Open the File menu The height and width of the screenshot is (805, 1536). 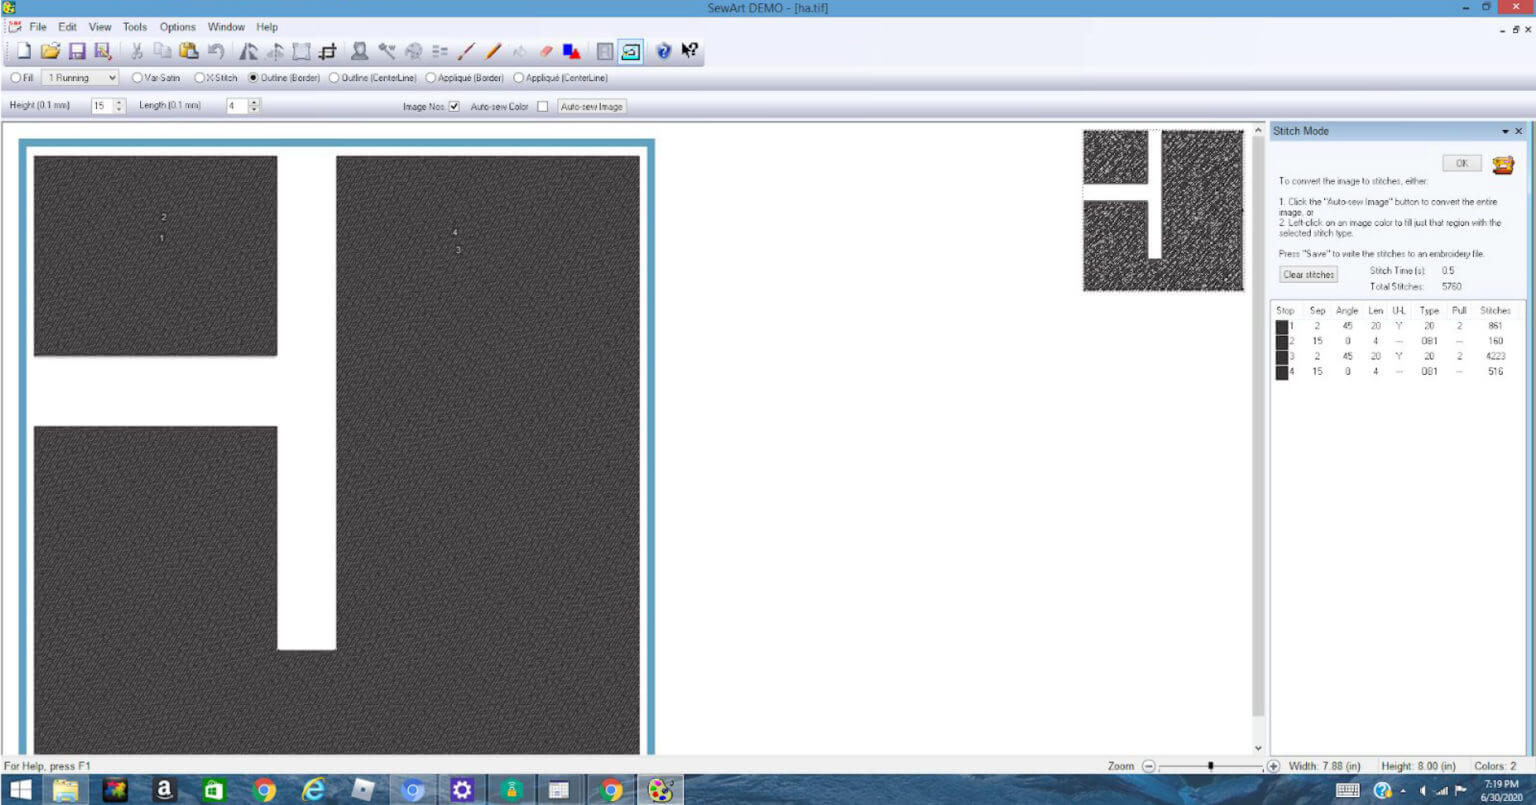38,27
